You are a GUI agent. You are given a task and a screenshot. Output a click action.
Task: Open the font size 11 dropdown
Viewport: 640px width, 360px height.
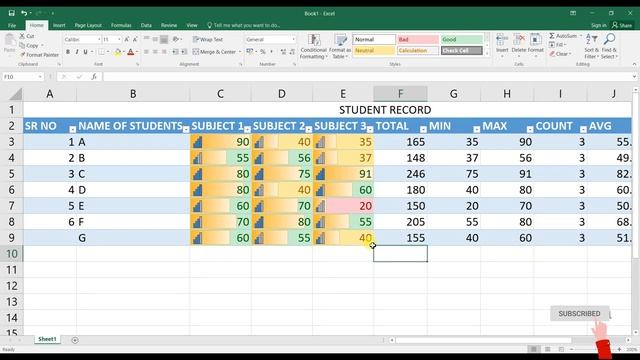[x=119, y=39]
